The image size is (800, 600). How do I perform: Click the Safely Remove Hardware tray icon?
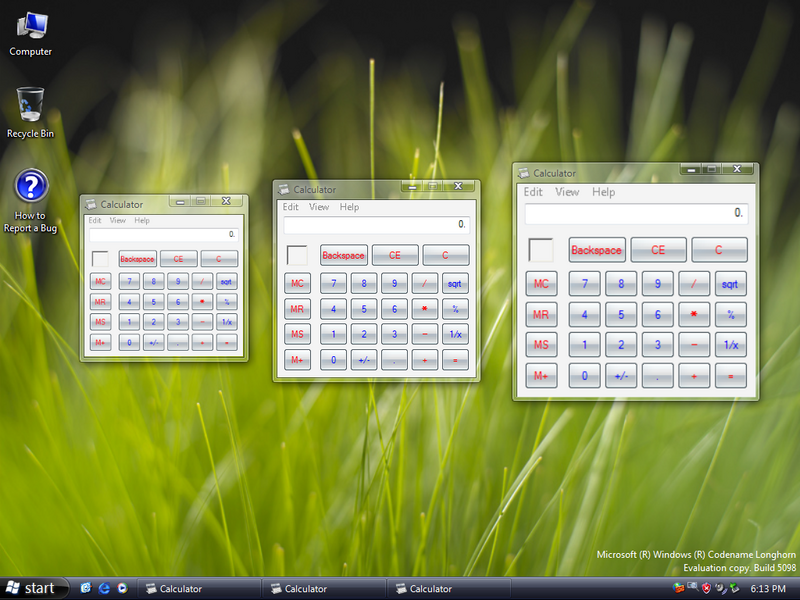(734, 589)
